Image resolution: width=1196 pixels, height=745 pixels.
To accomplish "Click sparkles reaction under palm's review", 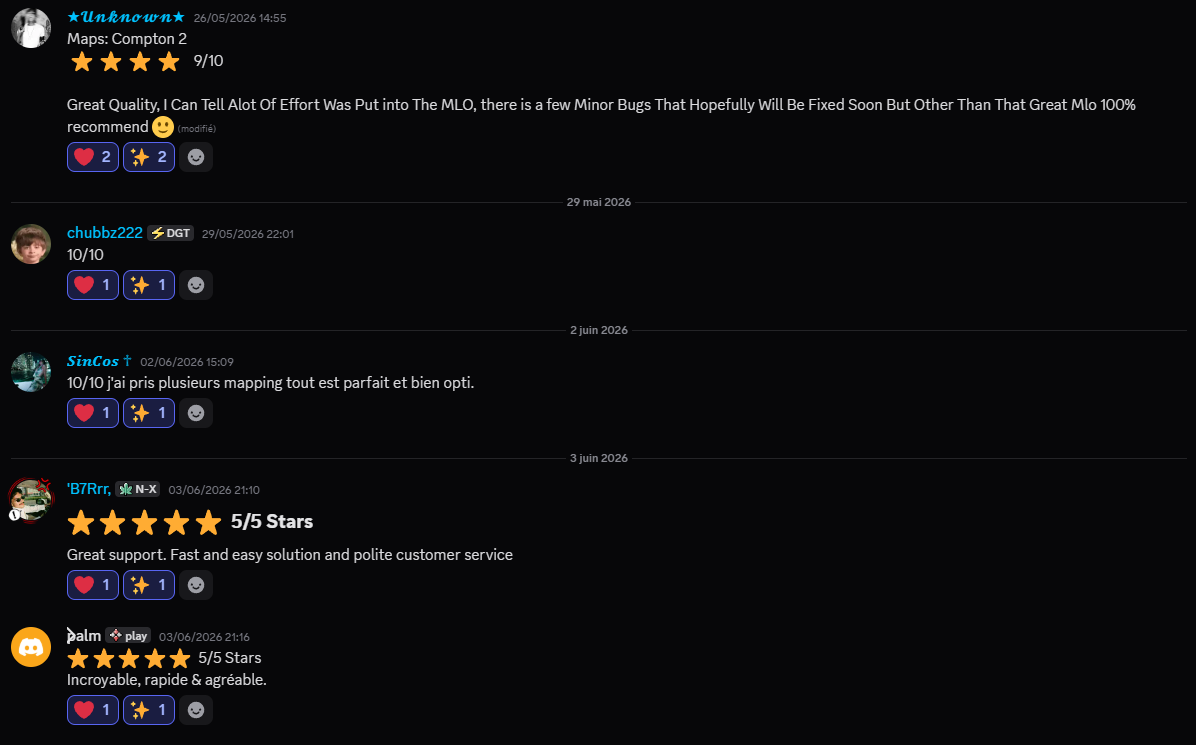I will point(149,710).
